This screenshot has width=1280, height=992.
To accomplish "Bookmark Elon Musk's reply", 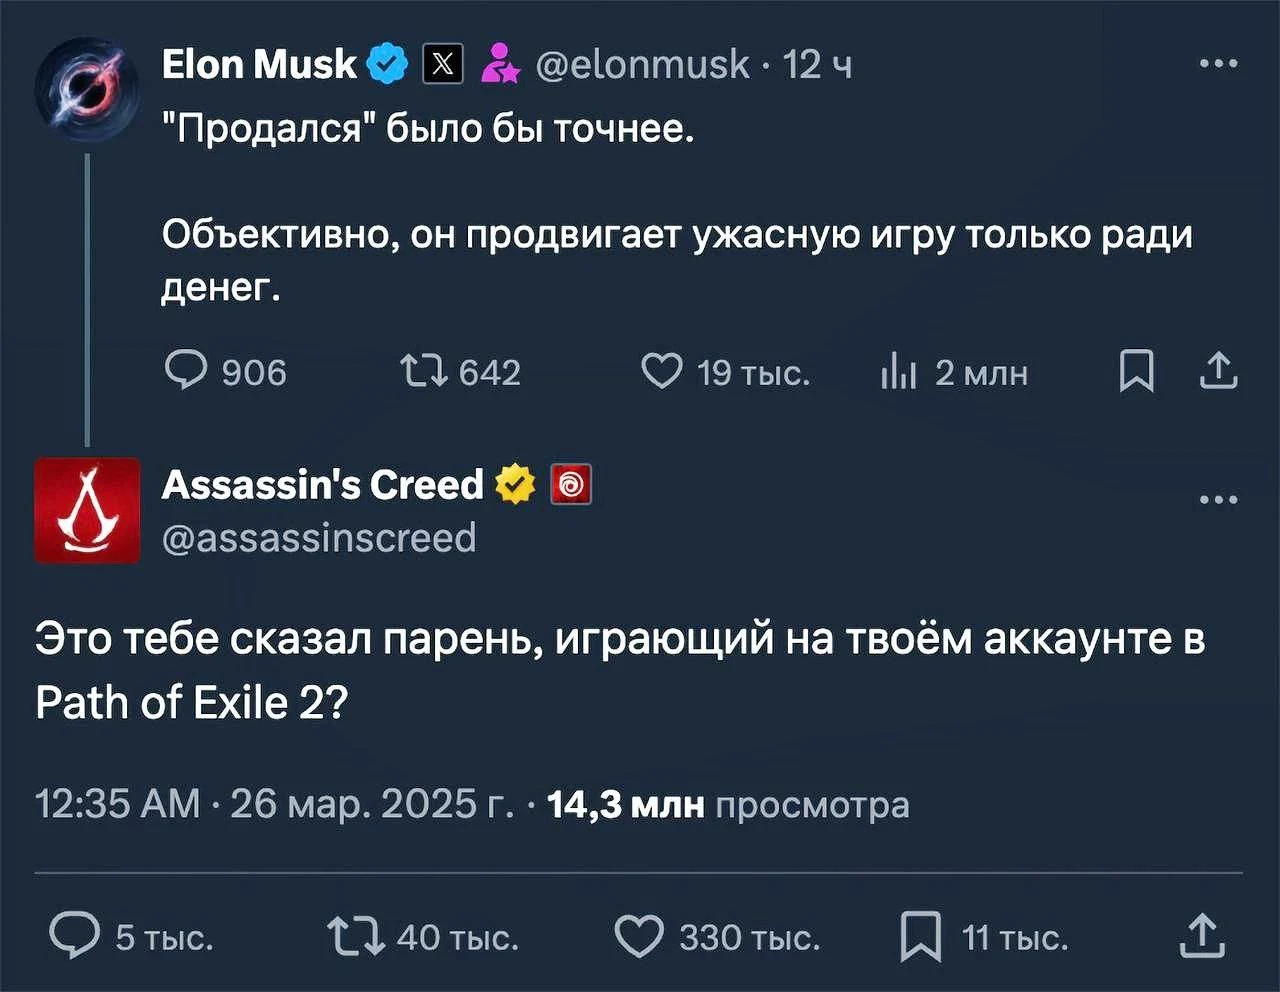I will click(1137, 371).
